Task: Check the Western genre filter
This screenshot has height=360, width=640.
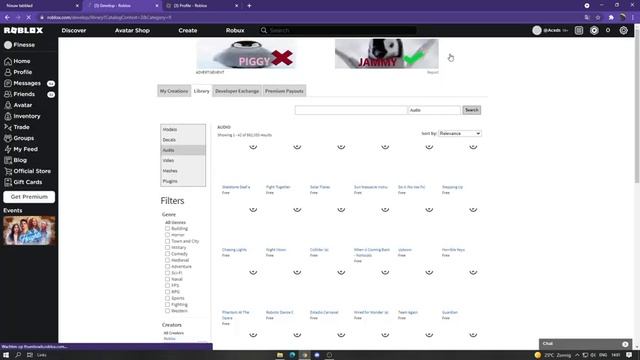Action: 167,311
